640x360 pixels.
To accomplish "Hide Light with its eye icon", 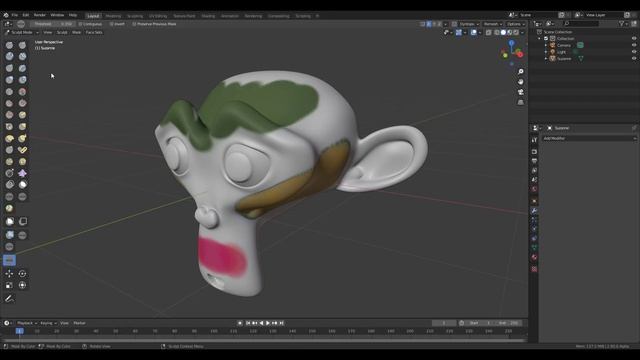I will coord(634,52).
